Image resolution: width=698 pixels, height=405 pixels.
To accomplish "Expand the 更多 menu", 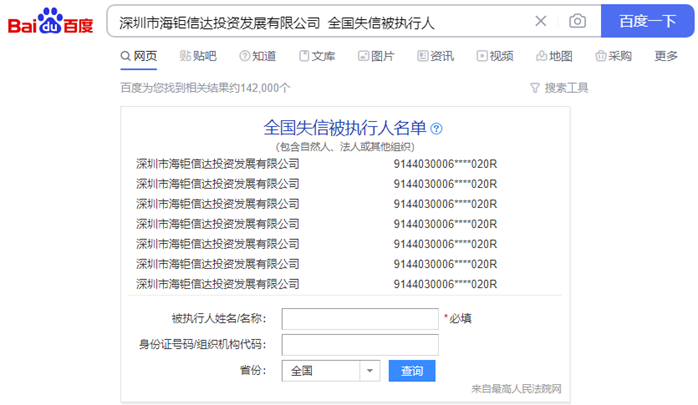I will click(x=666, y=56).
